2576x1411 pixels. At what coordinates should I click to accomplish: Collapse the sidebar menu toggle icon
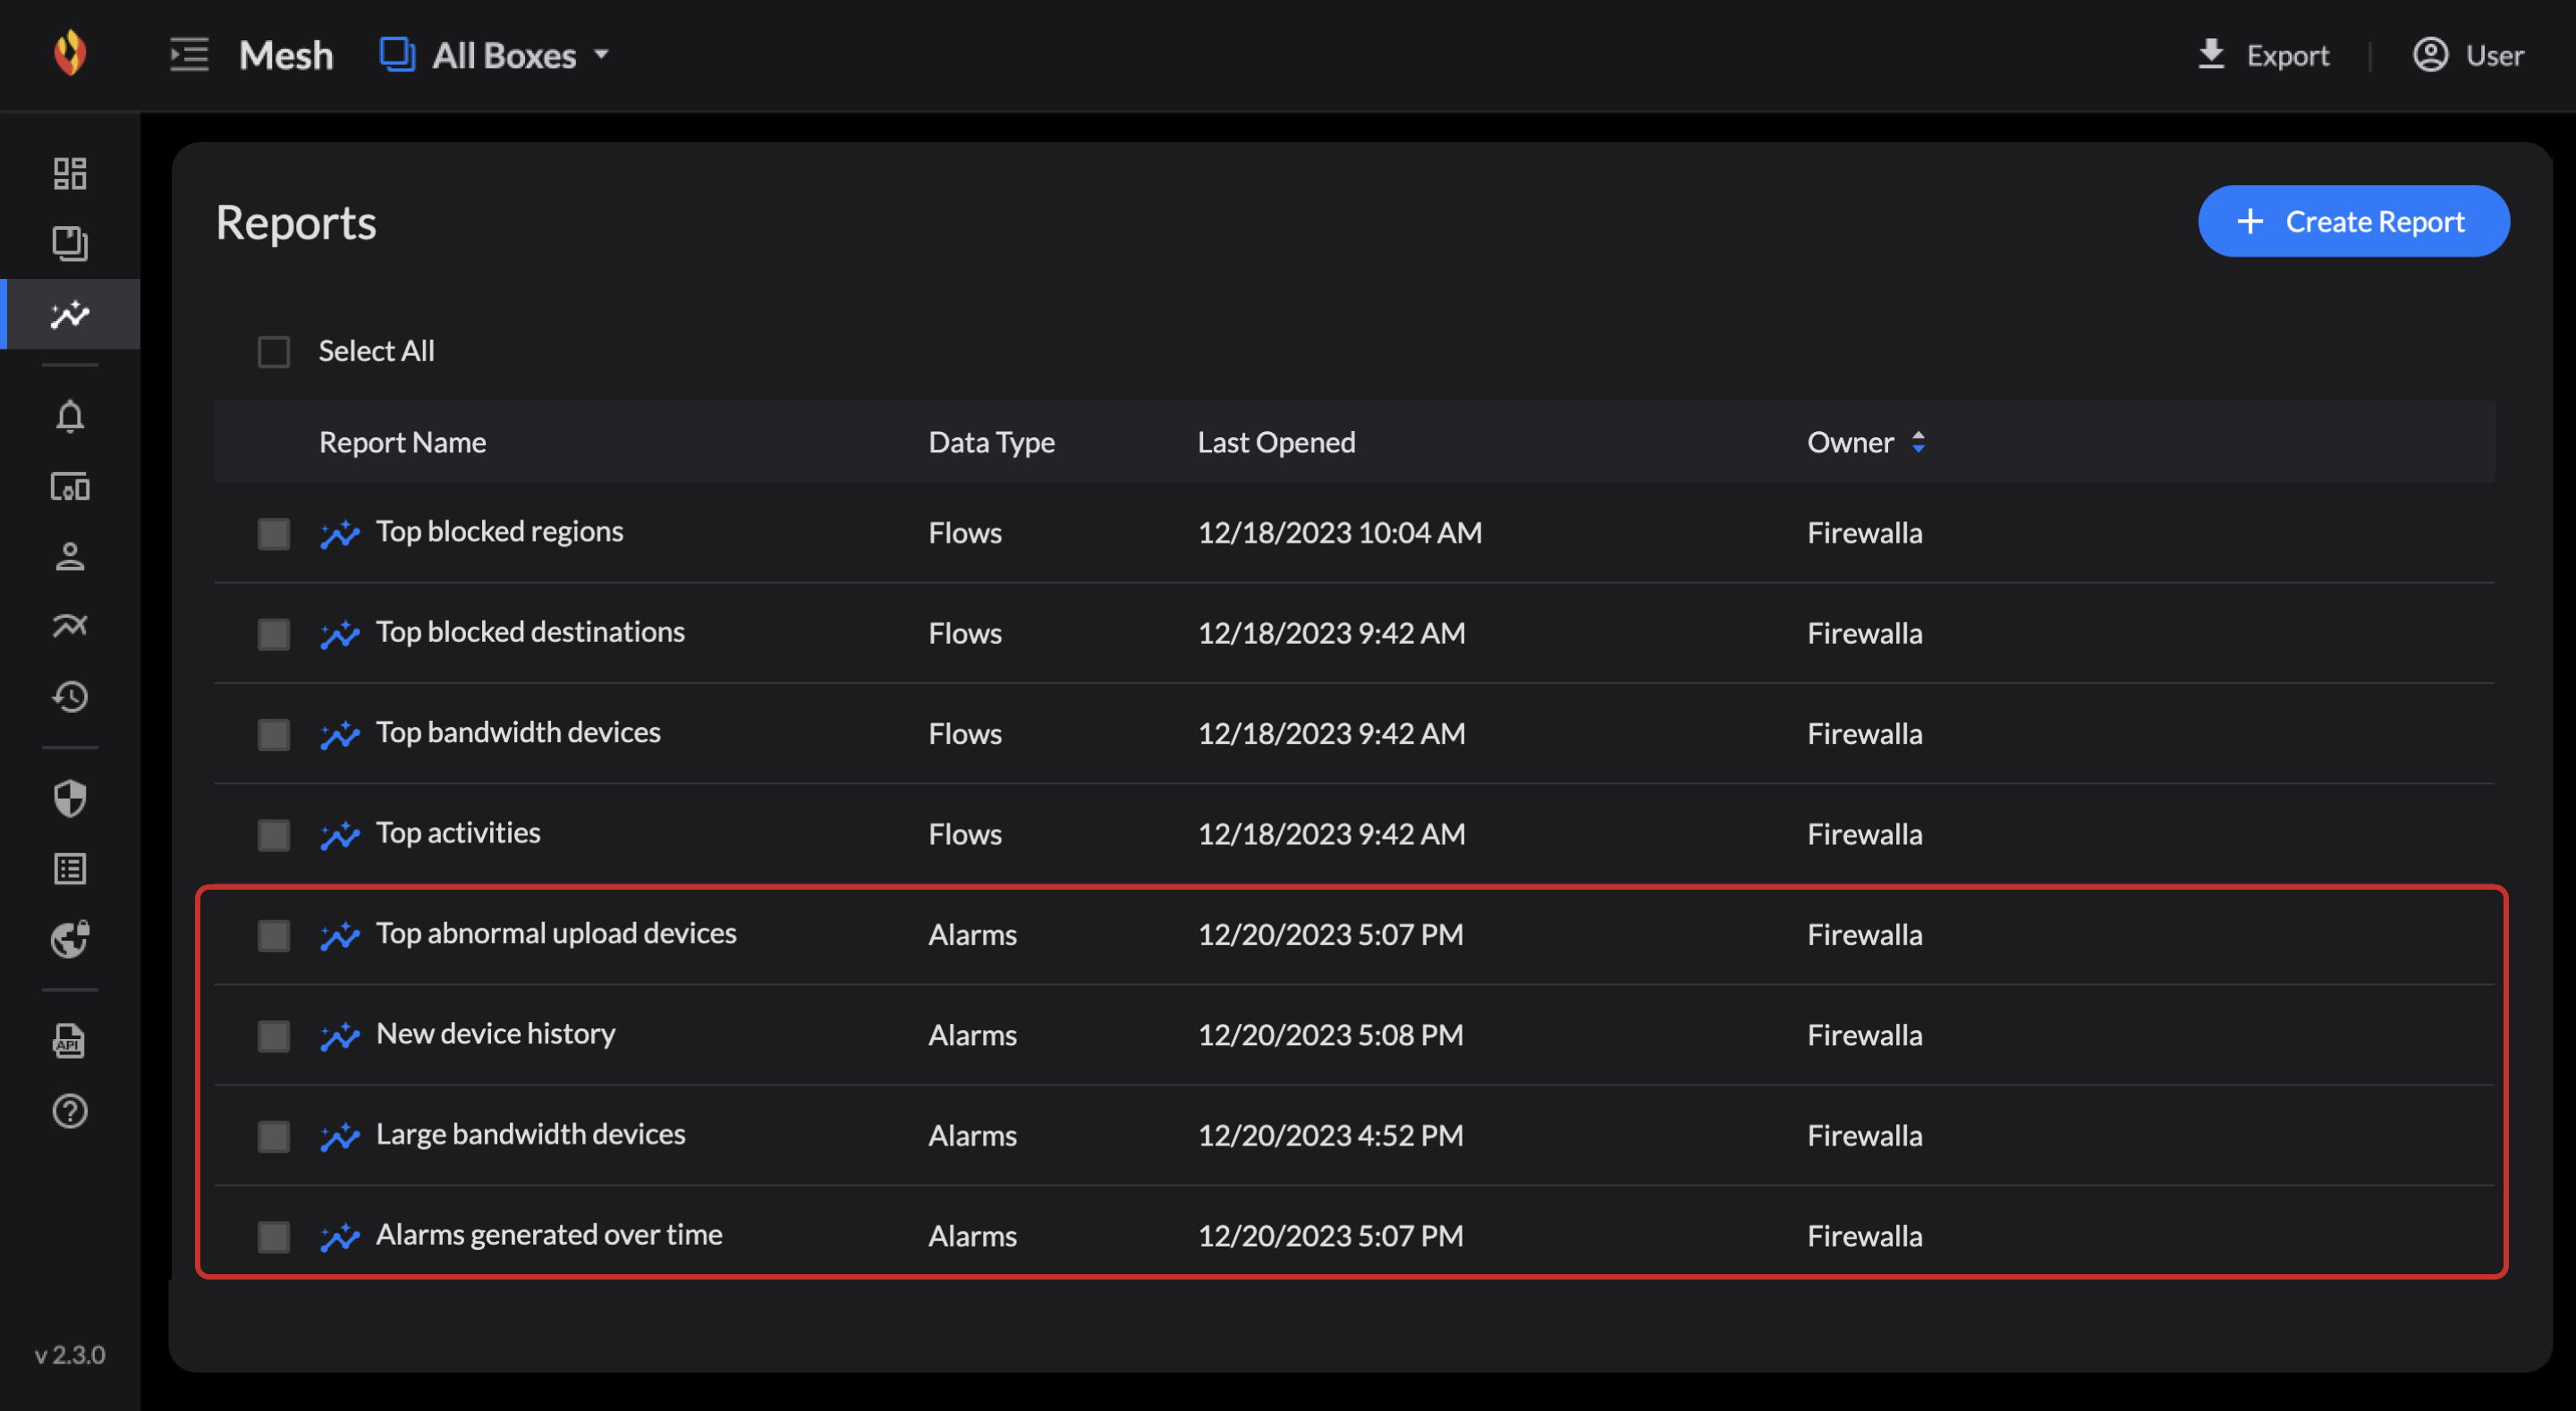click(189, 54)
